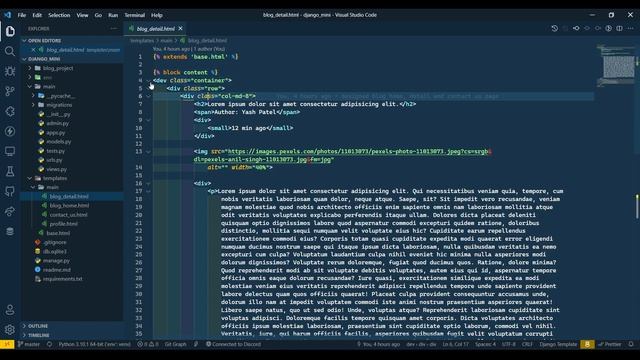Open the Source Control view
640x360 pixels.
10,91
